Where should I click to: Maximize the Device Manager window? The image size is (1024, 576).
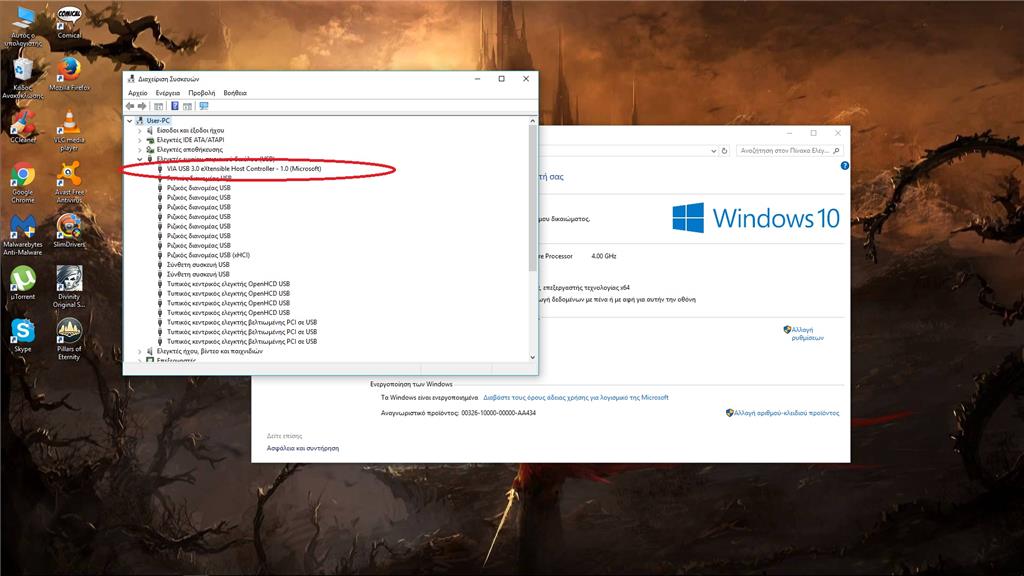(x=502, y=79)
